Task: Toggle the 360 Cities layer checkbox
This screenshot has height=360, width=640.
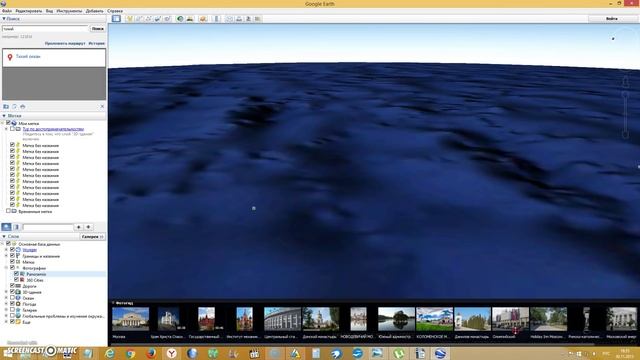Action: click(x=16, y=280)
